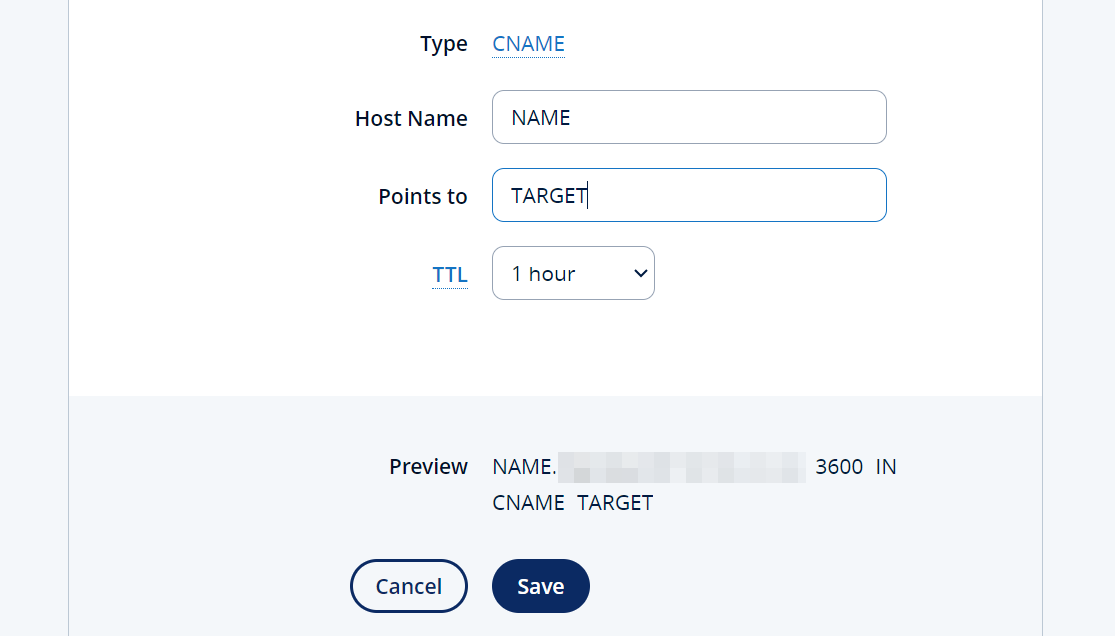Click the chevron arrow on the TTL dropdown

(x=641, y=273)
